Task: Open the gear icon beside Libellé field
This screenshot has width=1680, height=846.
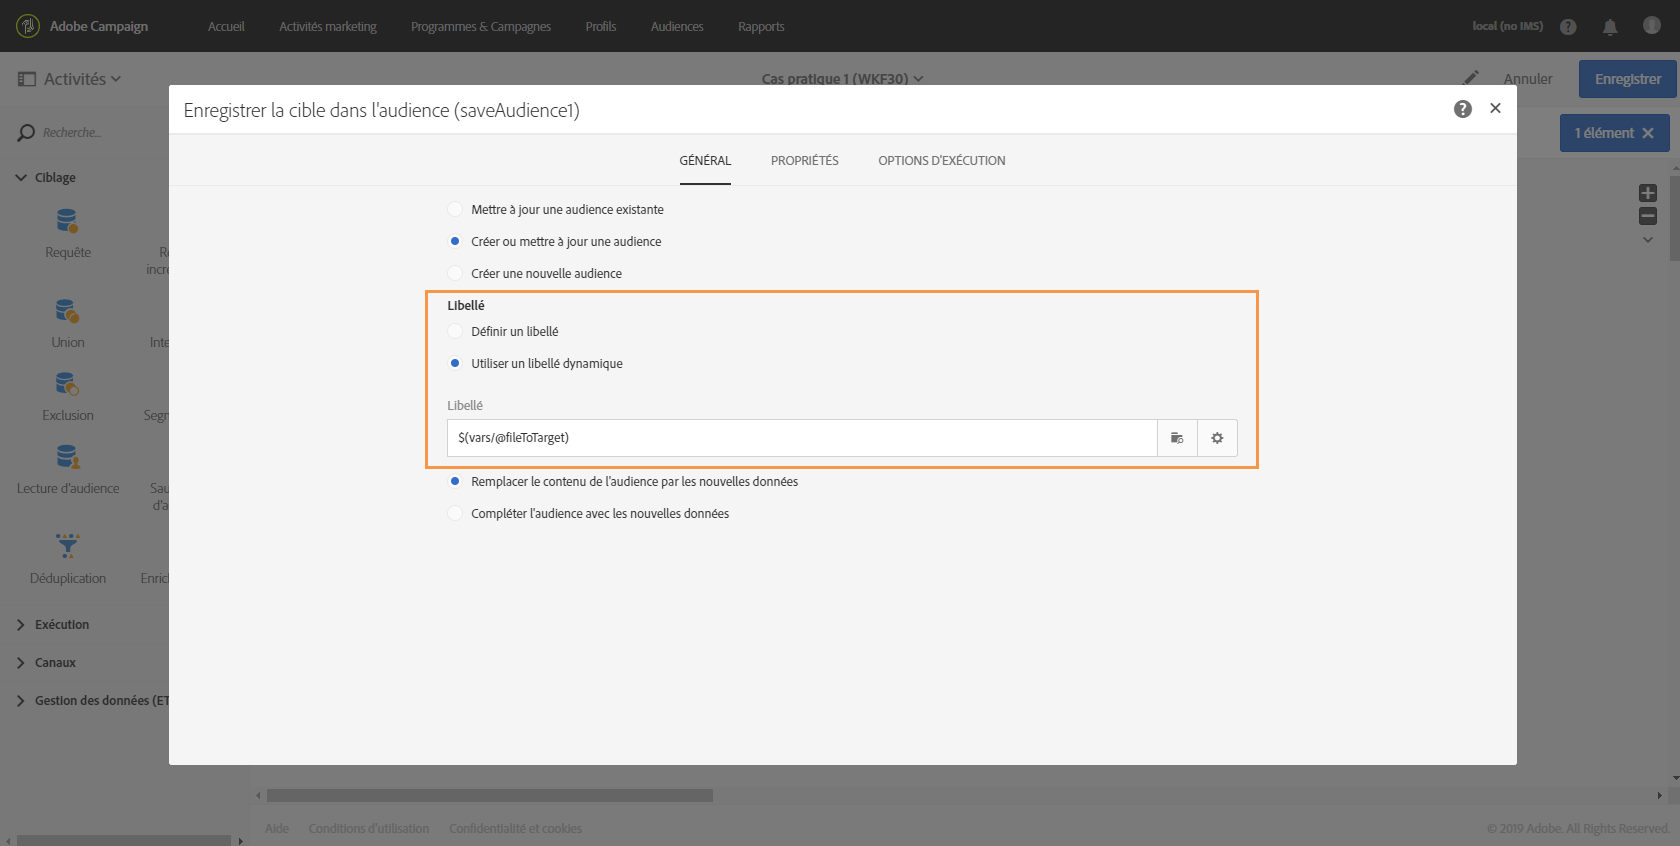Action: pos(1217,438)
